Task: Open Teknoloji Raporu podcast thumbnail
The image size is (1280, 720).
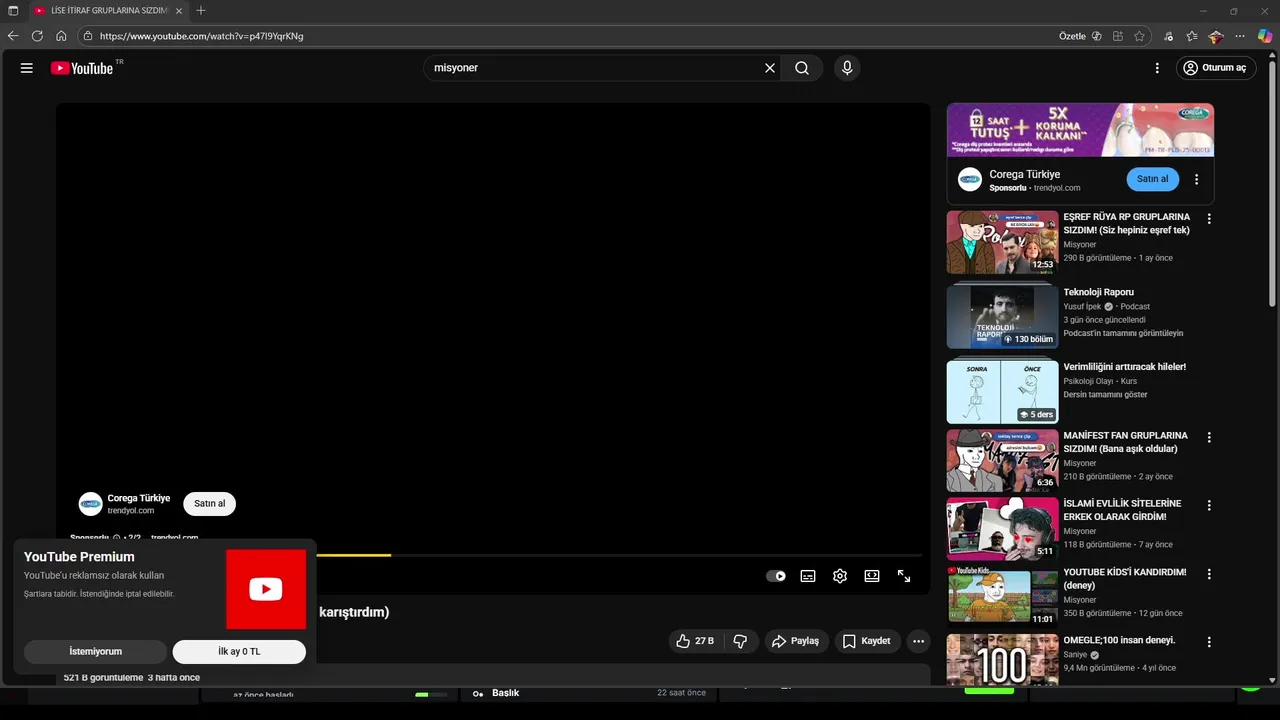Action: 1002,317
